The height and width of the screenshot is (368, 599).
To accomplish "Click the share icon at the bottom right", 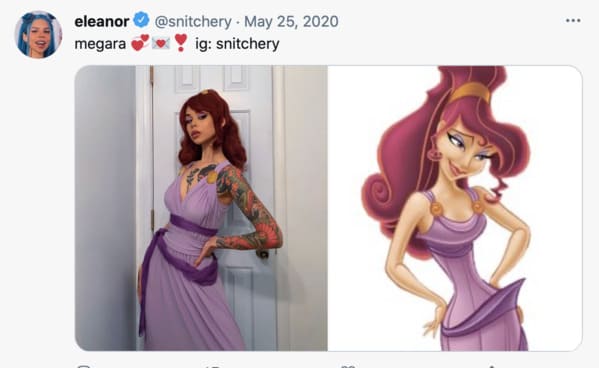I will 491,366.
